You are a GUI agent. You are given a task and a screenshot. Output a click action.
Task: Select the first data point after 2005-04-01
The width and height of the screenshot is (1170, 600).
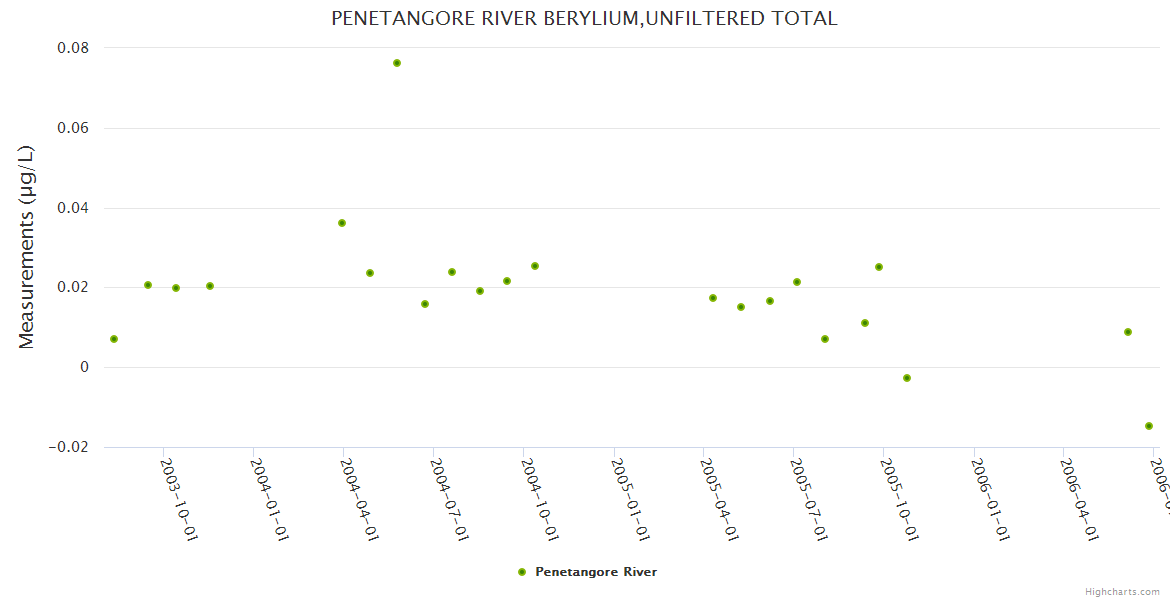click(713, 298)
